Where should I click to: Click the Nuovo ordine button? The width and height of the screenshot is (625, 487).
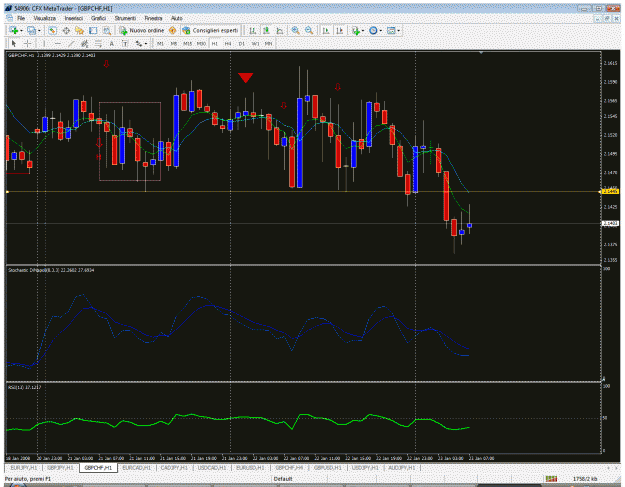[142, 30]
